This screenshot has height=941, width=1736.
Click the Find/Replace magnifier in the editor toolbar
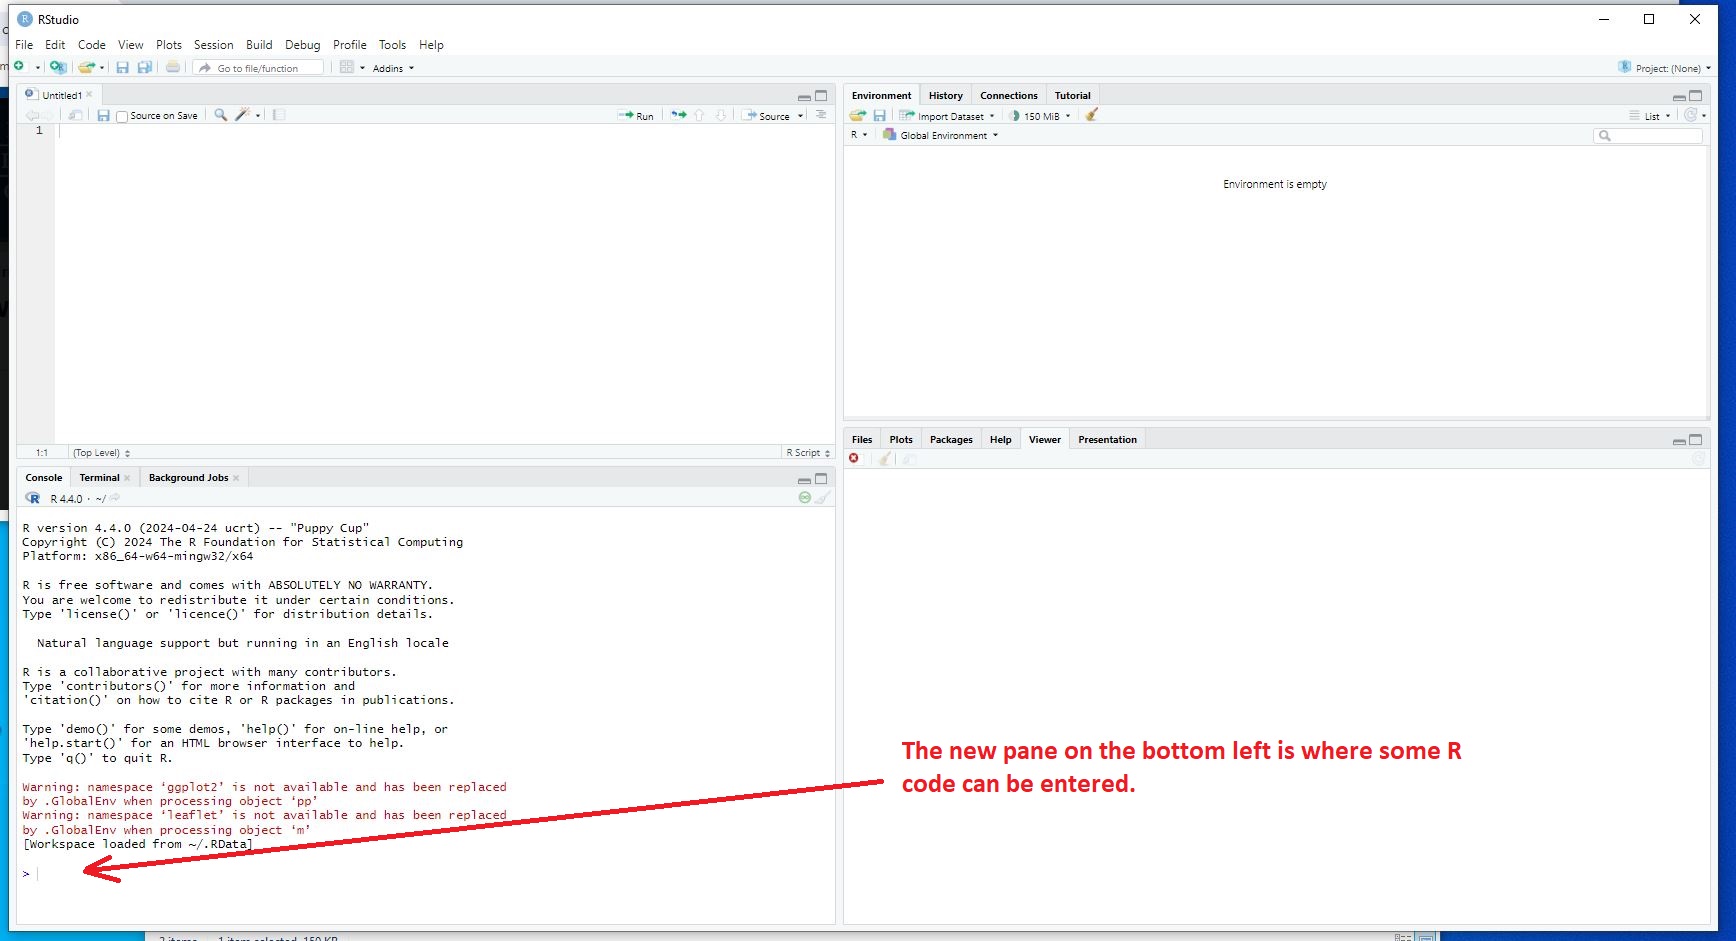click(220, 115)
